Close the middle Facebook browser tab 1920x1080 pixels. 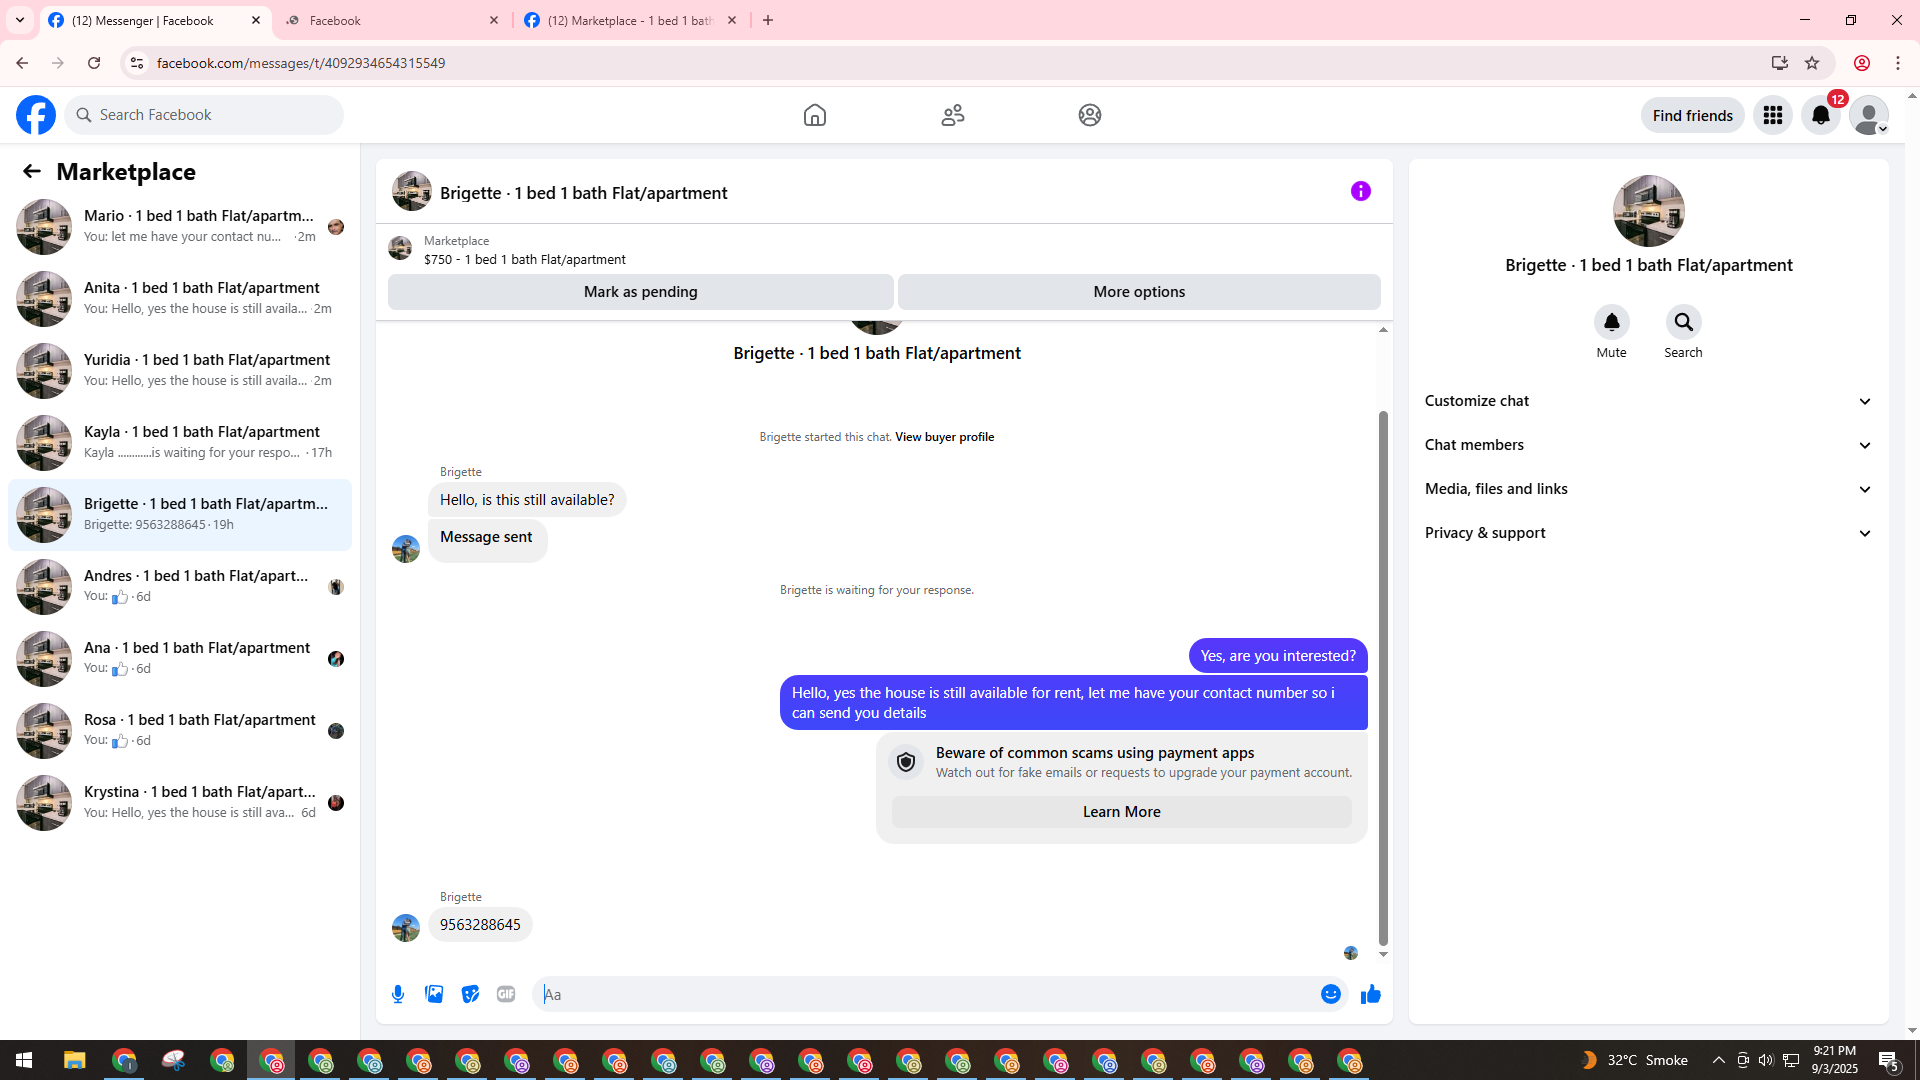coord(494,20)
